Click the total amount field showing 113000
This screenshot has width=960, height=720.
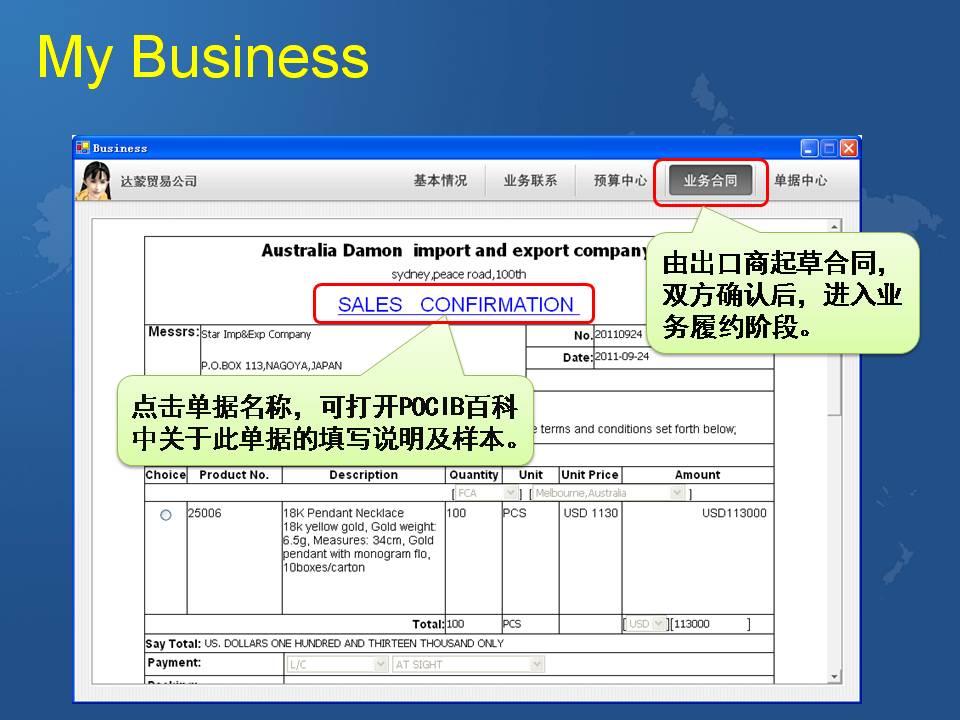[x=708, y=624]
